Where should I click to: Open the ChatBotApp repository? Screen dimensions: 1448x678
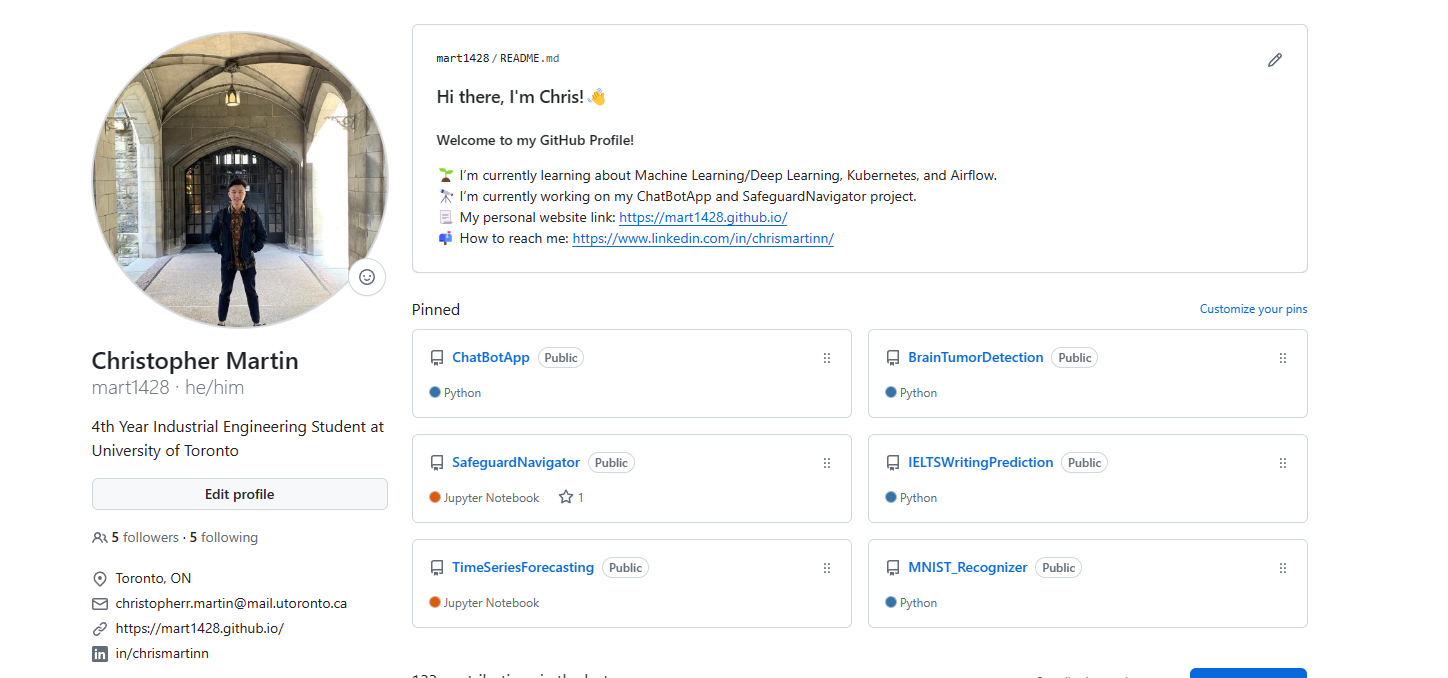[491, 357]
